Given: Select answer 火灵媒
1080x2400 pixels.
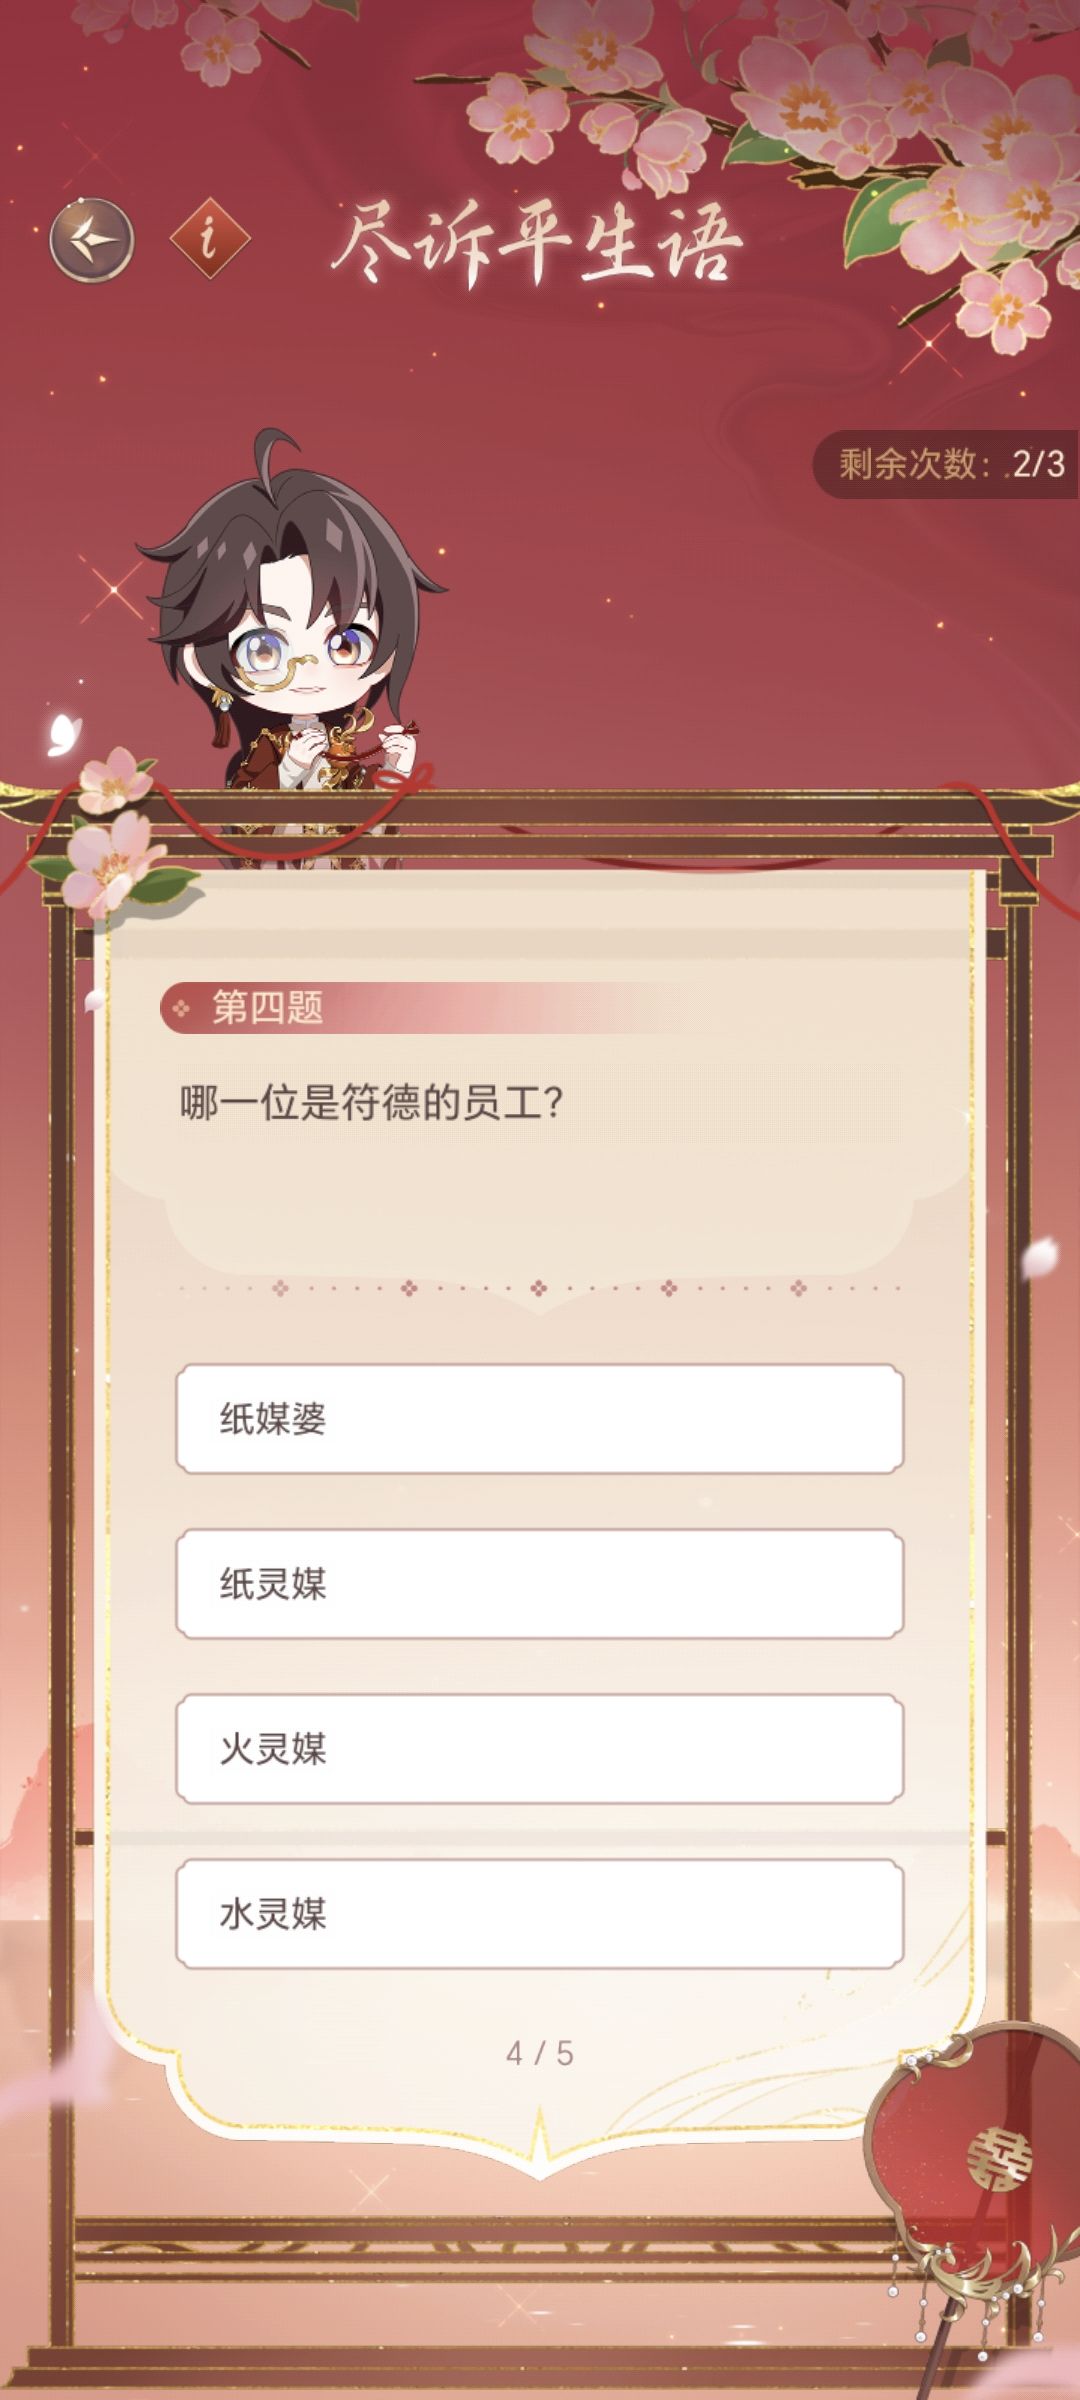Looking at the screenshot, I should pos(540,1748).
